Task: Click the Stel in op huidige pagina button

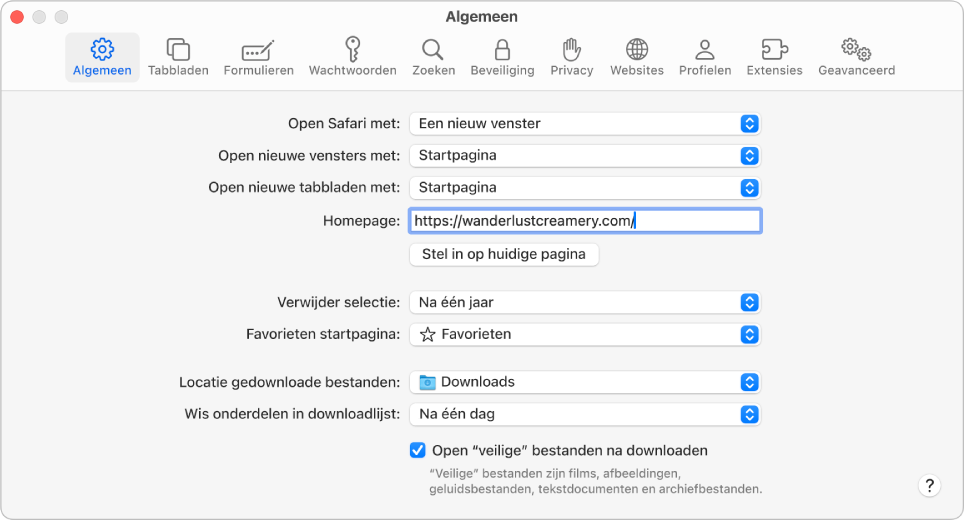Action: click(x=504, y=254)
